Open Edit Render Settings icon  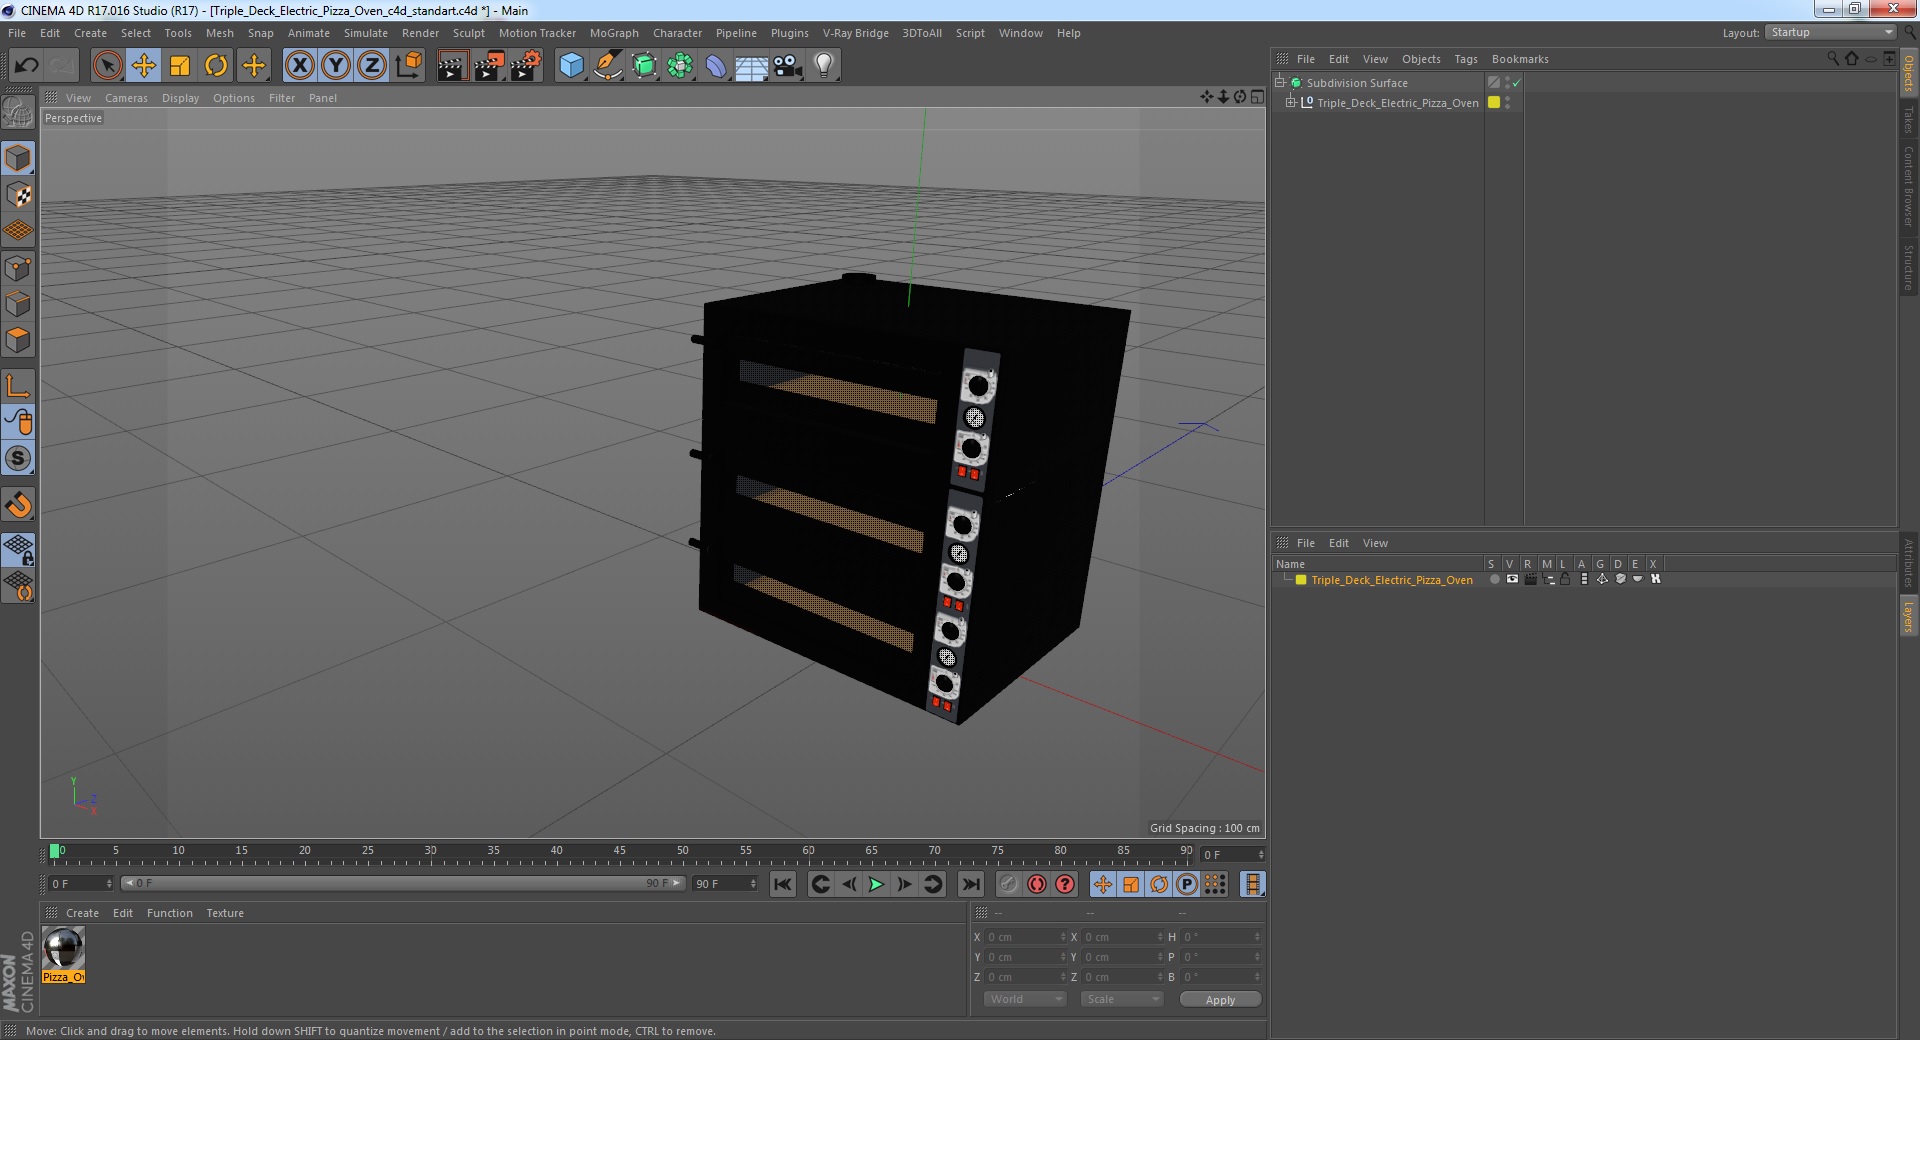(x=525, y=66)
